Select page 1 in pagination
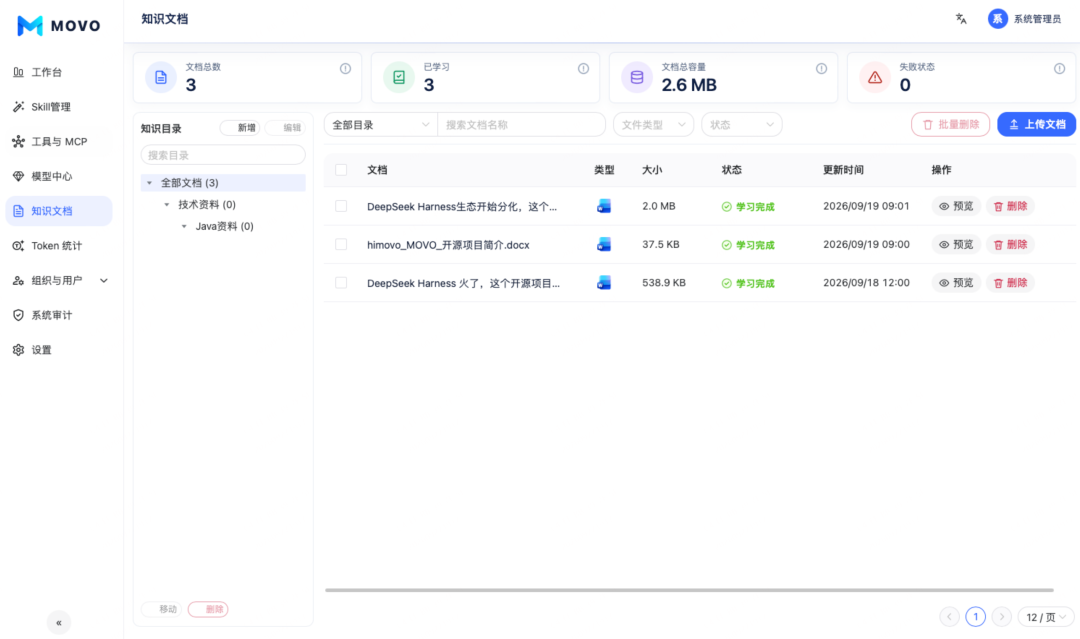 click(975, 617)
